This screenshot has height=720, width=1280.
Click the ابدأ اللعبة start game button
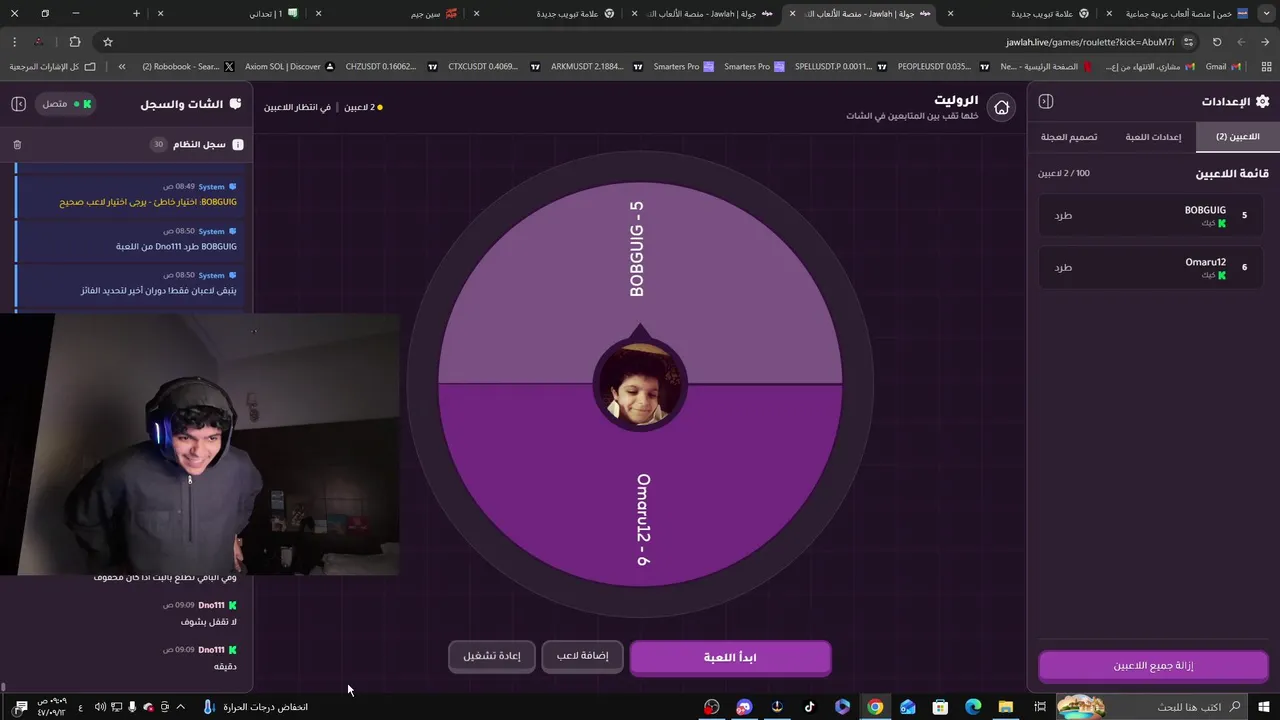tap(730, 657)
